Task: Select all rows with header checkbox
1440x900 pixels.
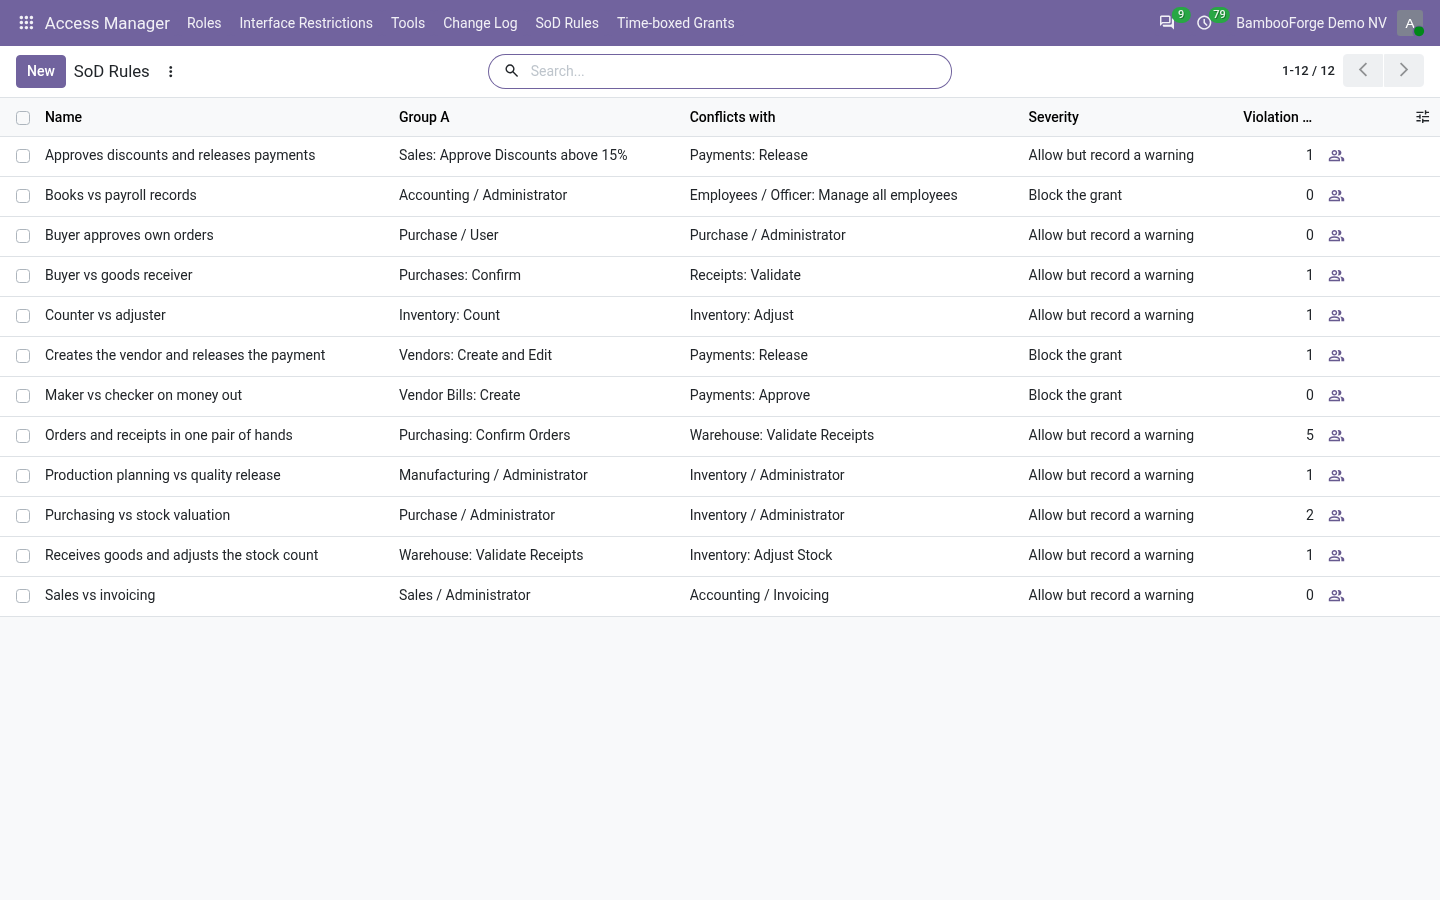Action: (x=23, y=118)
